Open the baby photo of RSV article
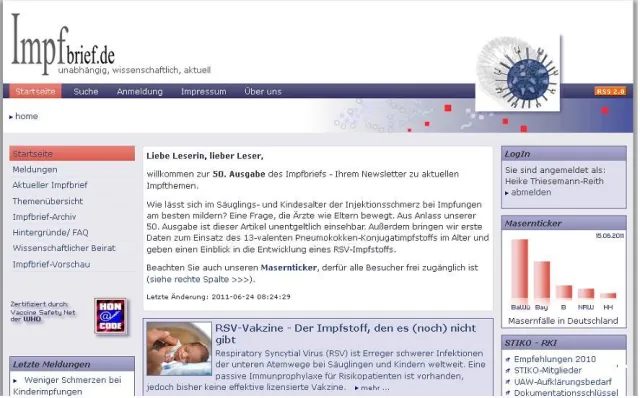The height and width of the screenshot is (398, 640). pos(179,349)
